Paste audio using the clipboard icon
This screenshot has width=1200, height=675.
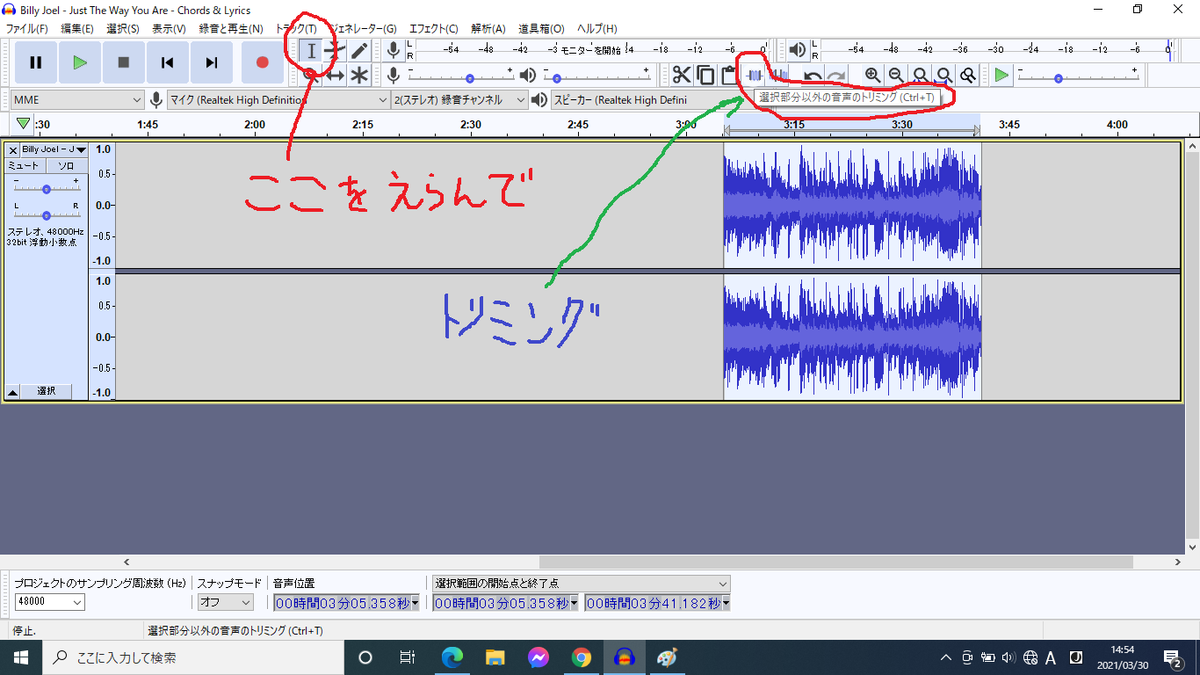[x=728, y=75]
